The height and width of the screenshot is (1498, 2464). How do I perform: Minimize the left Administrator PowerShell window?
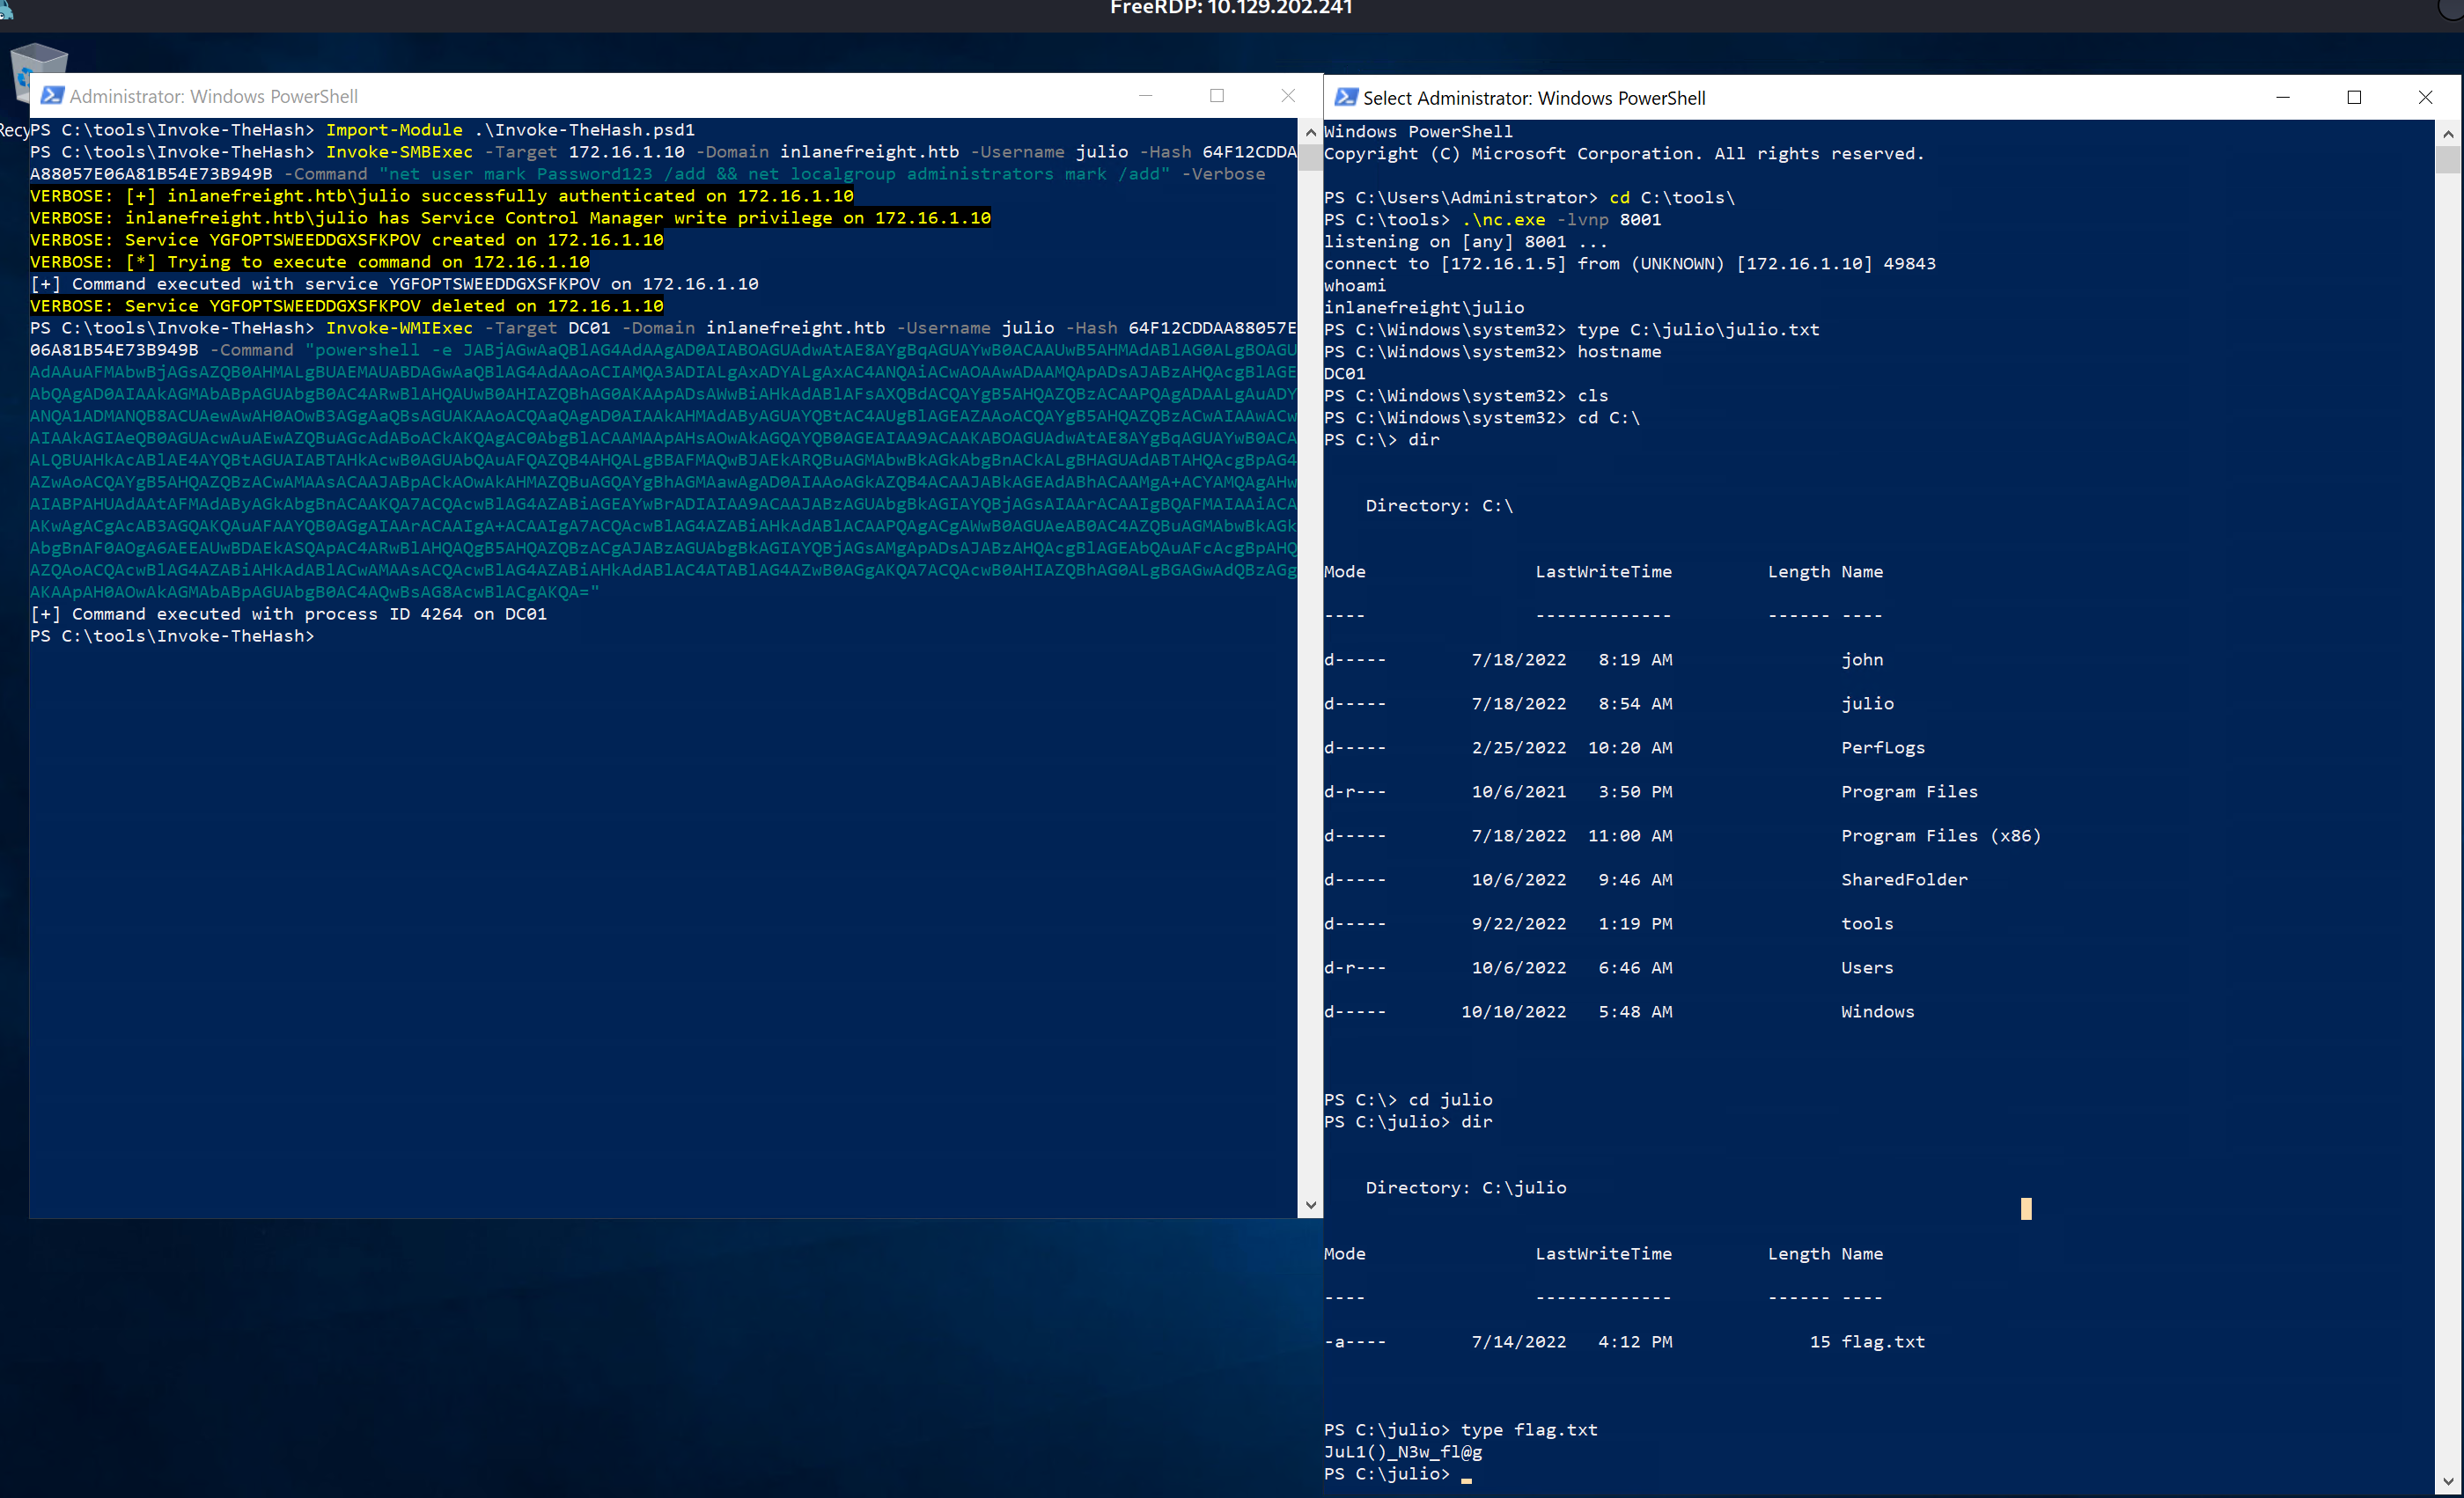[1146, 96]
